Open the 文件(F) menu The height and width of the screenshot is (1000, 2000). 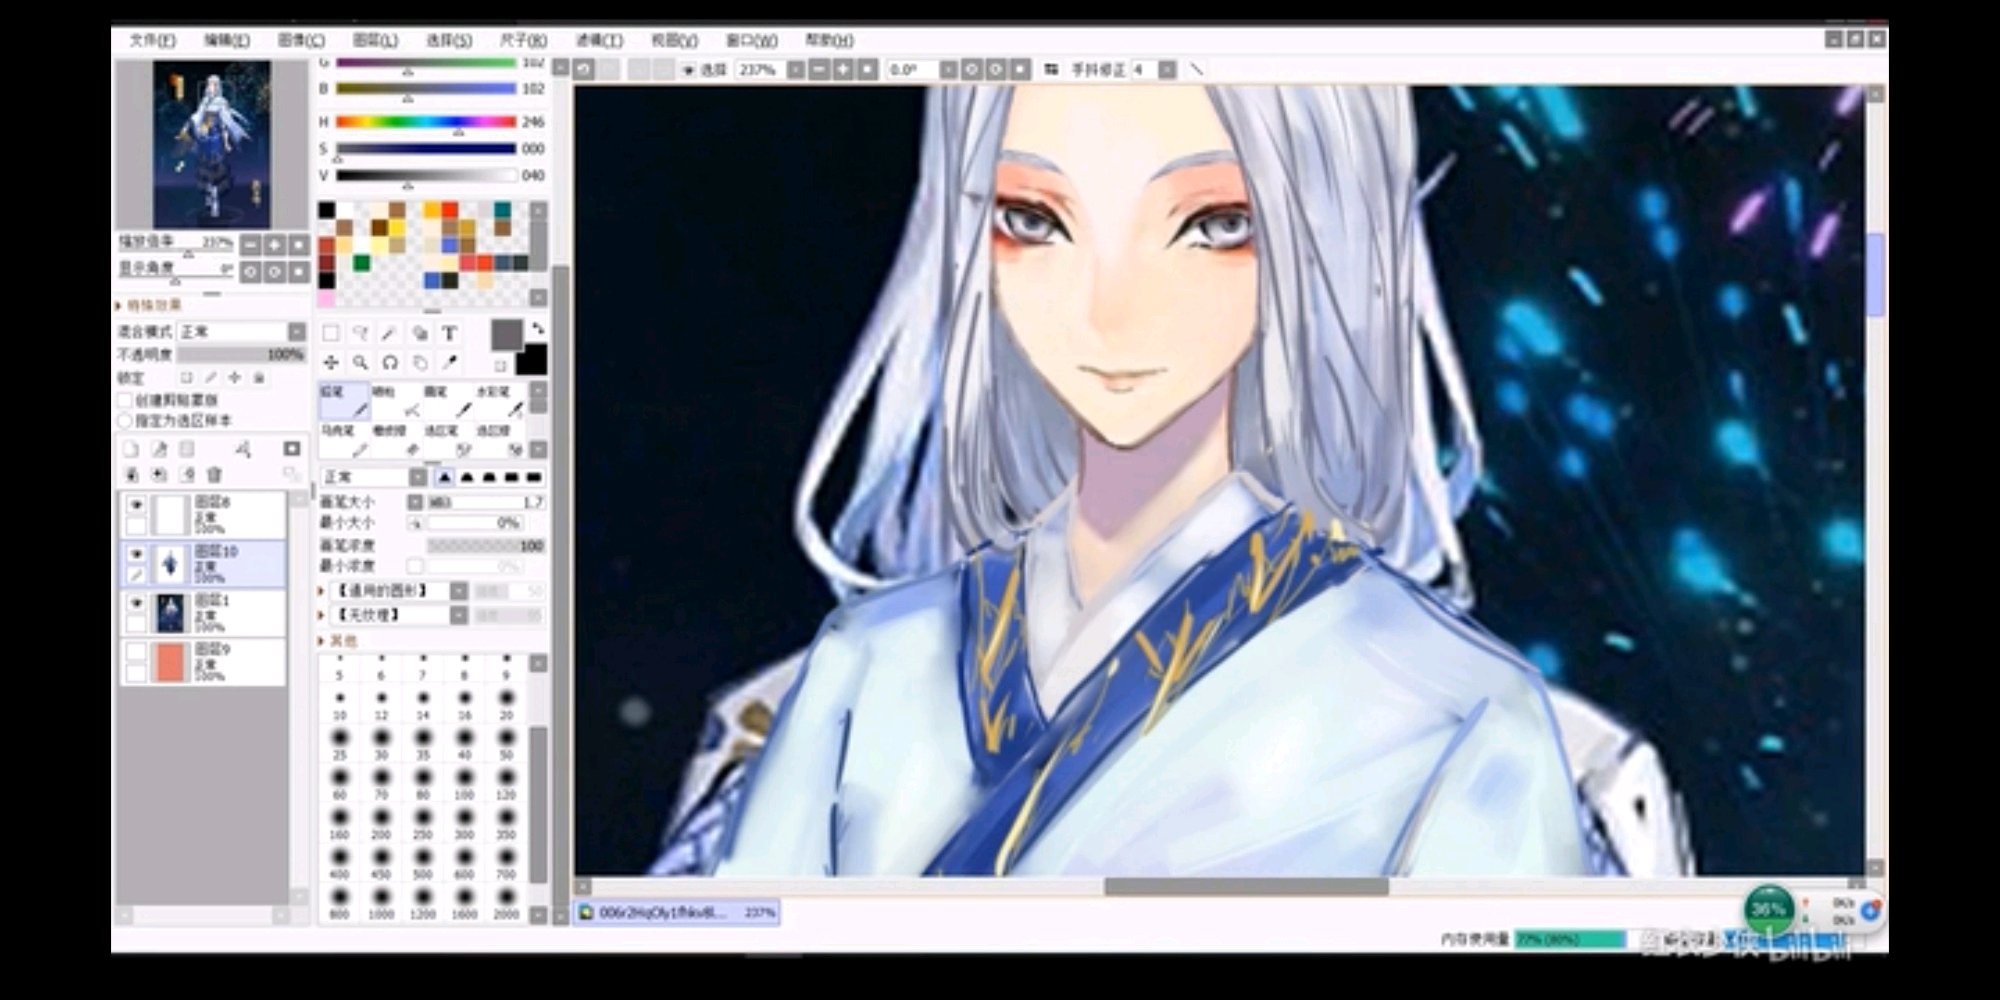(x=152, y=40)
